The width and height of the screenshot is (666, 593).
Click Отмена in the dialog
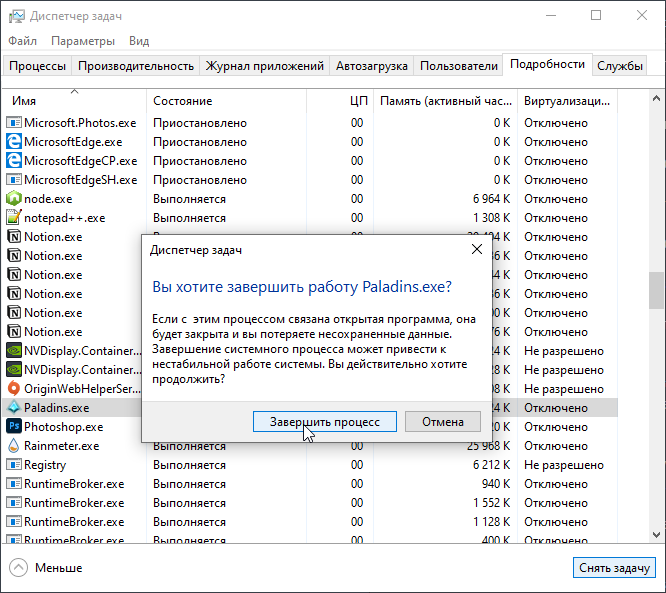(443, 421)
